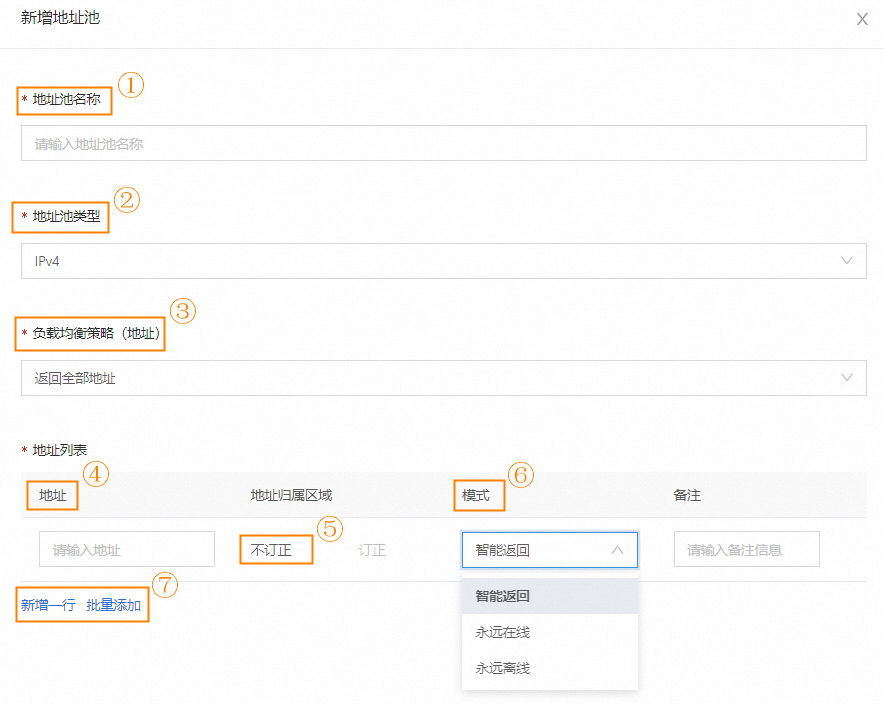Choose the highlighted 智能返回 list option

[503, 596]
